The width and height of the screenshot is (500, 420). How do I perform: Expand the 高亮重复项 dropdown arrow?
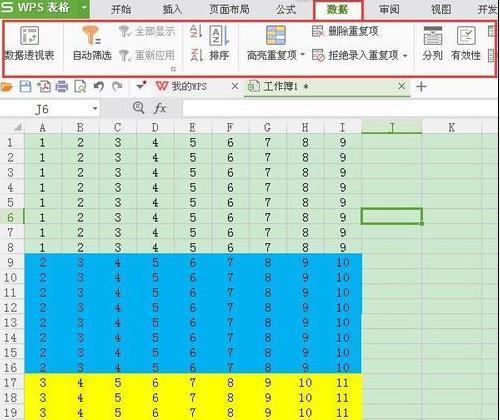click(x=303, y=55)
